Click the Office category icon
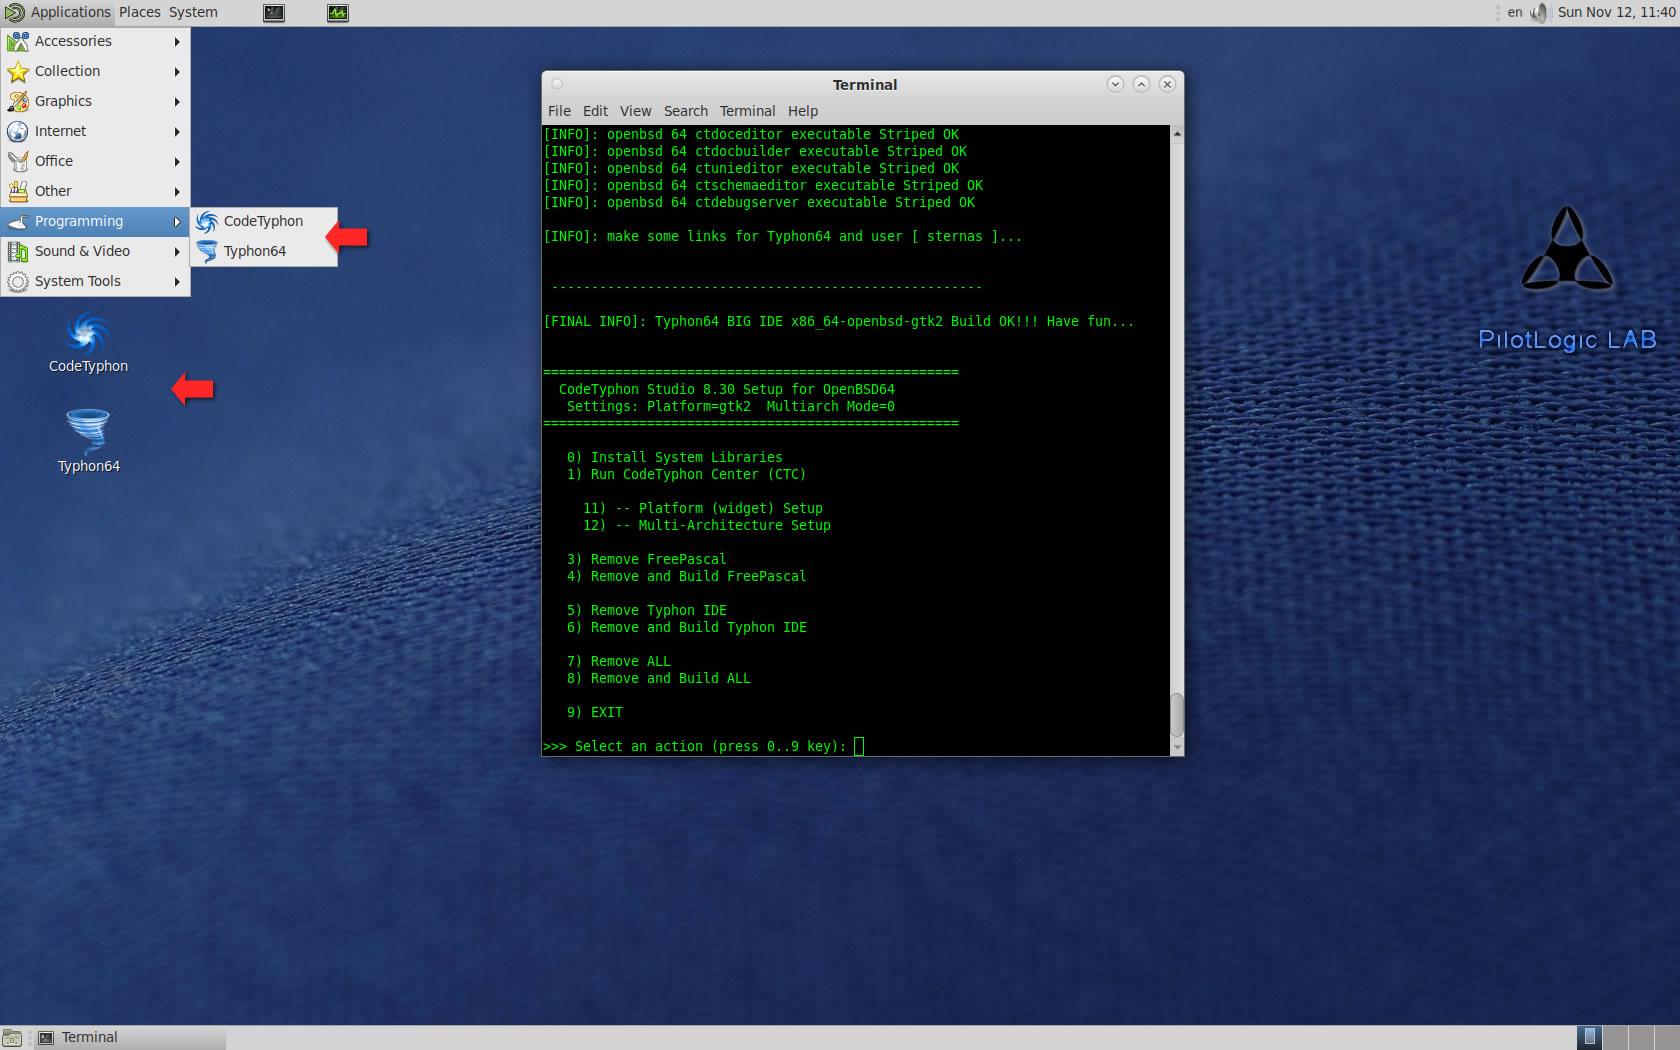Image resolution: width=1680 pixels, height=1050 pixels. 18,161
